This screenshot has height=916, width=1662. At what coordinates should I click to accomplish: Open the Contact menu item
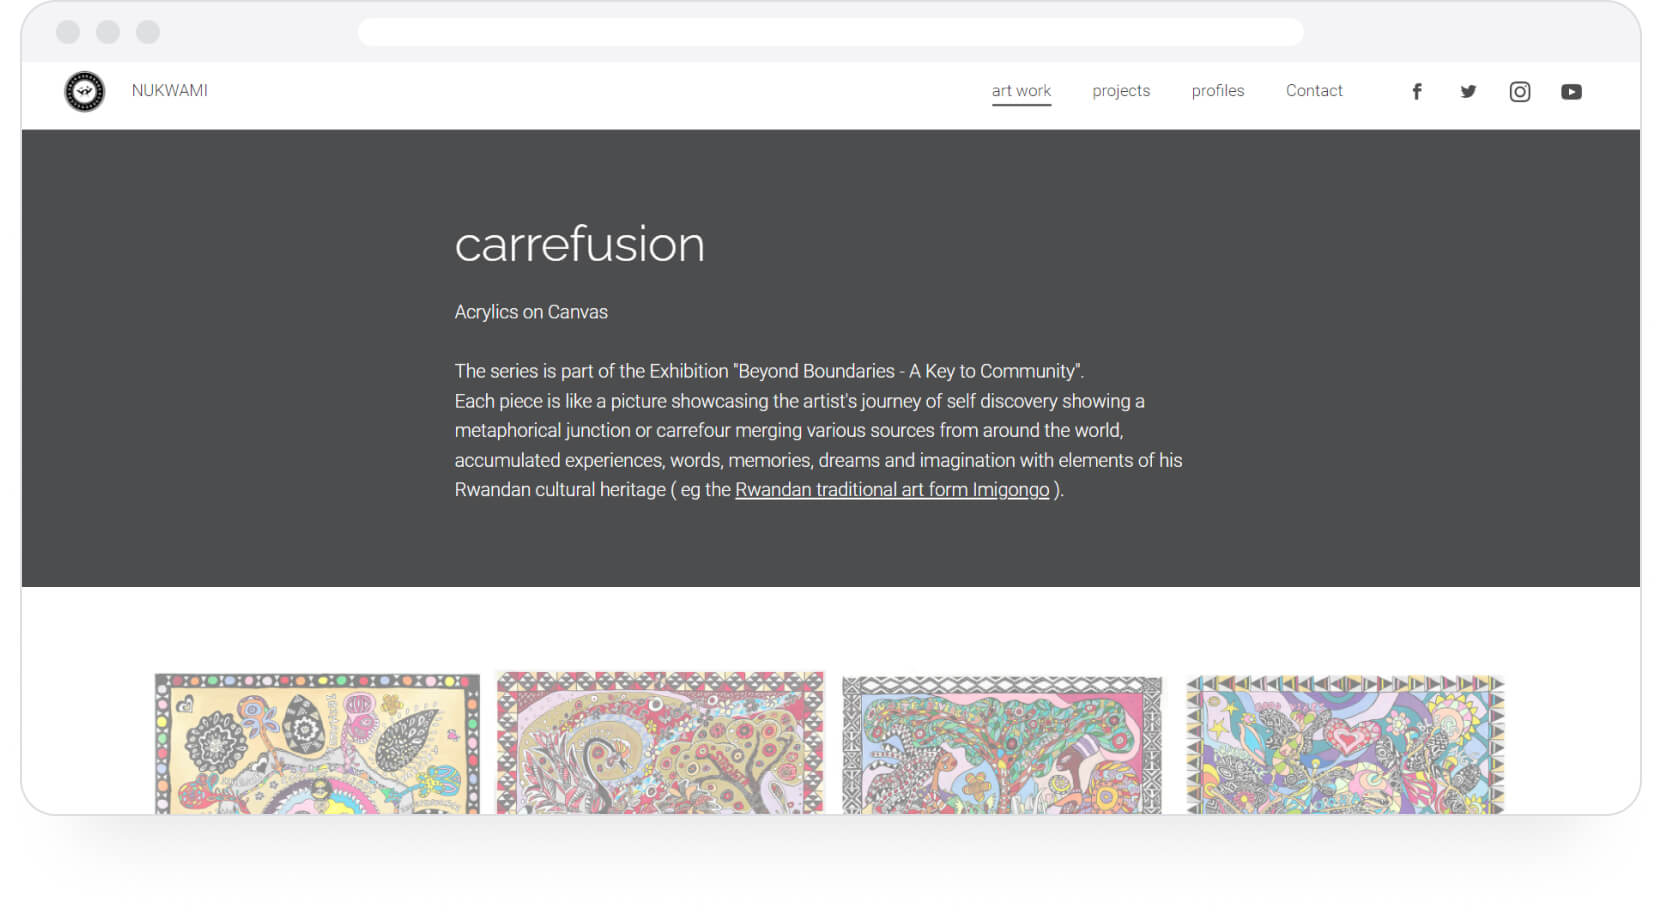(1314, 91)
